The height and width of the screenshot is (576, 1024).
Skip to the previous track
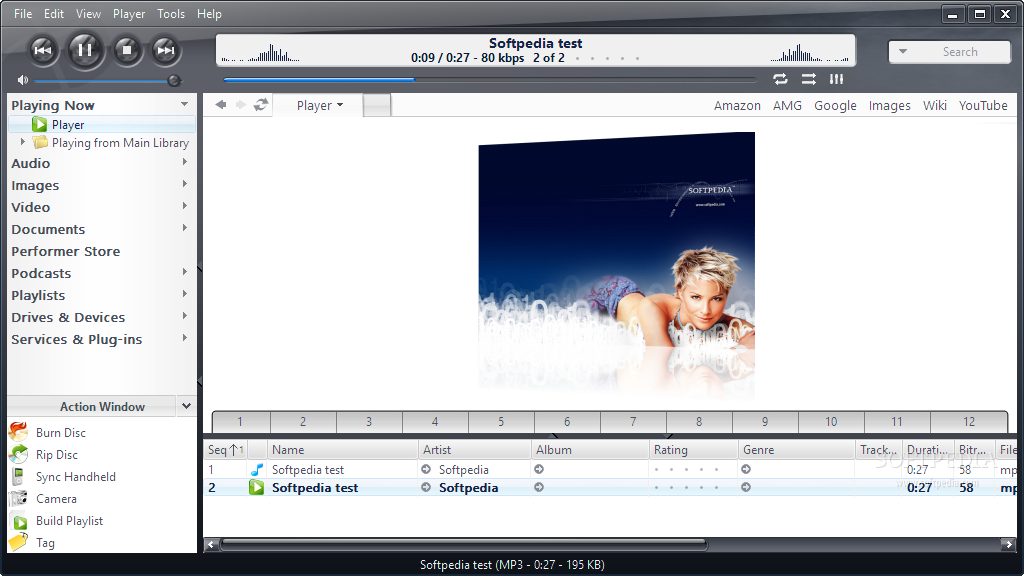coord(43,50)
